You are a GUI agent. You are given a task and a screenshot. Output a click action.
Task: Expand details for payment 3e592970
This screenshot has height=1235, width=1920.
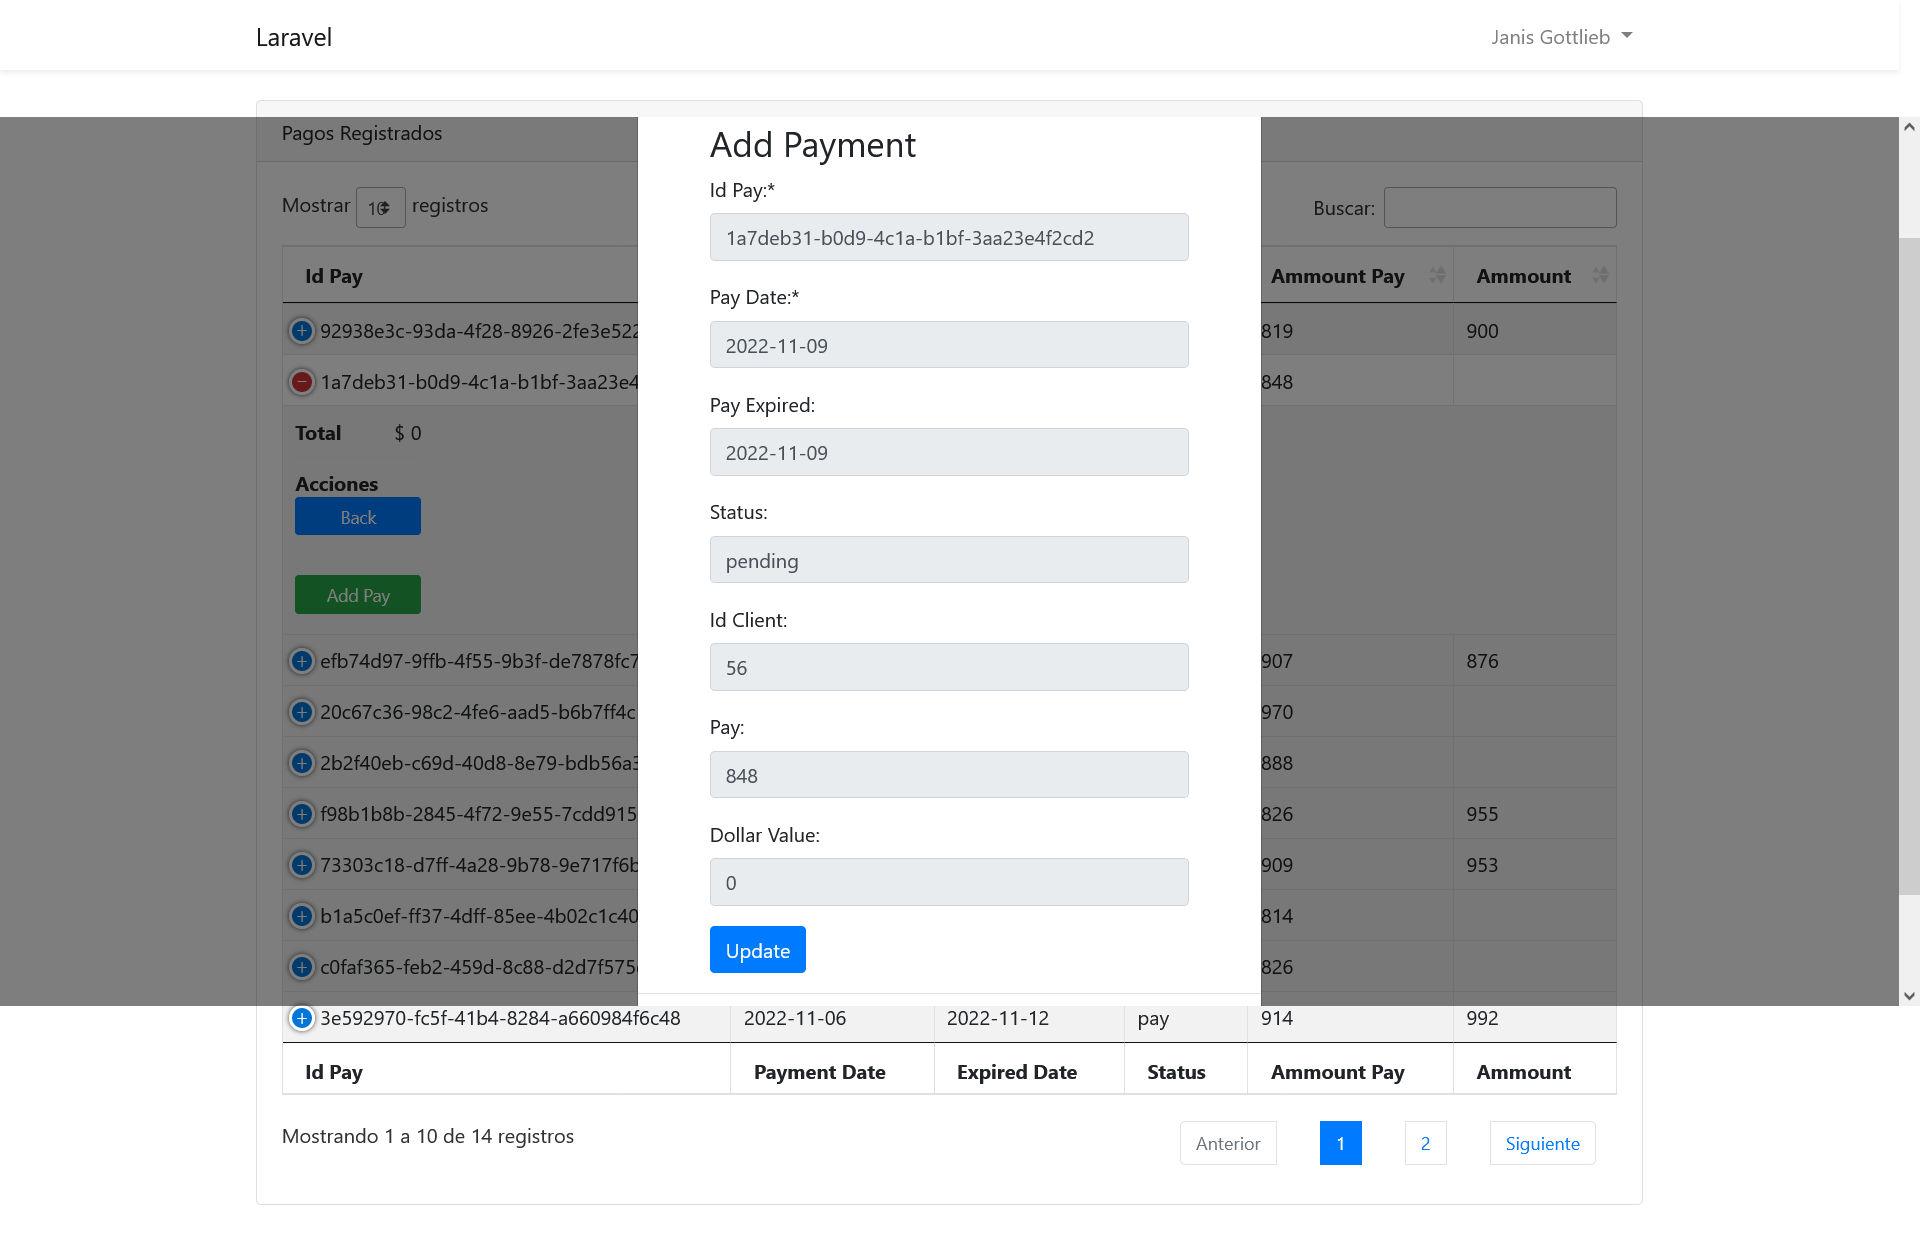click(x=301, y=1018)
